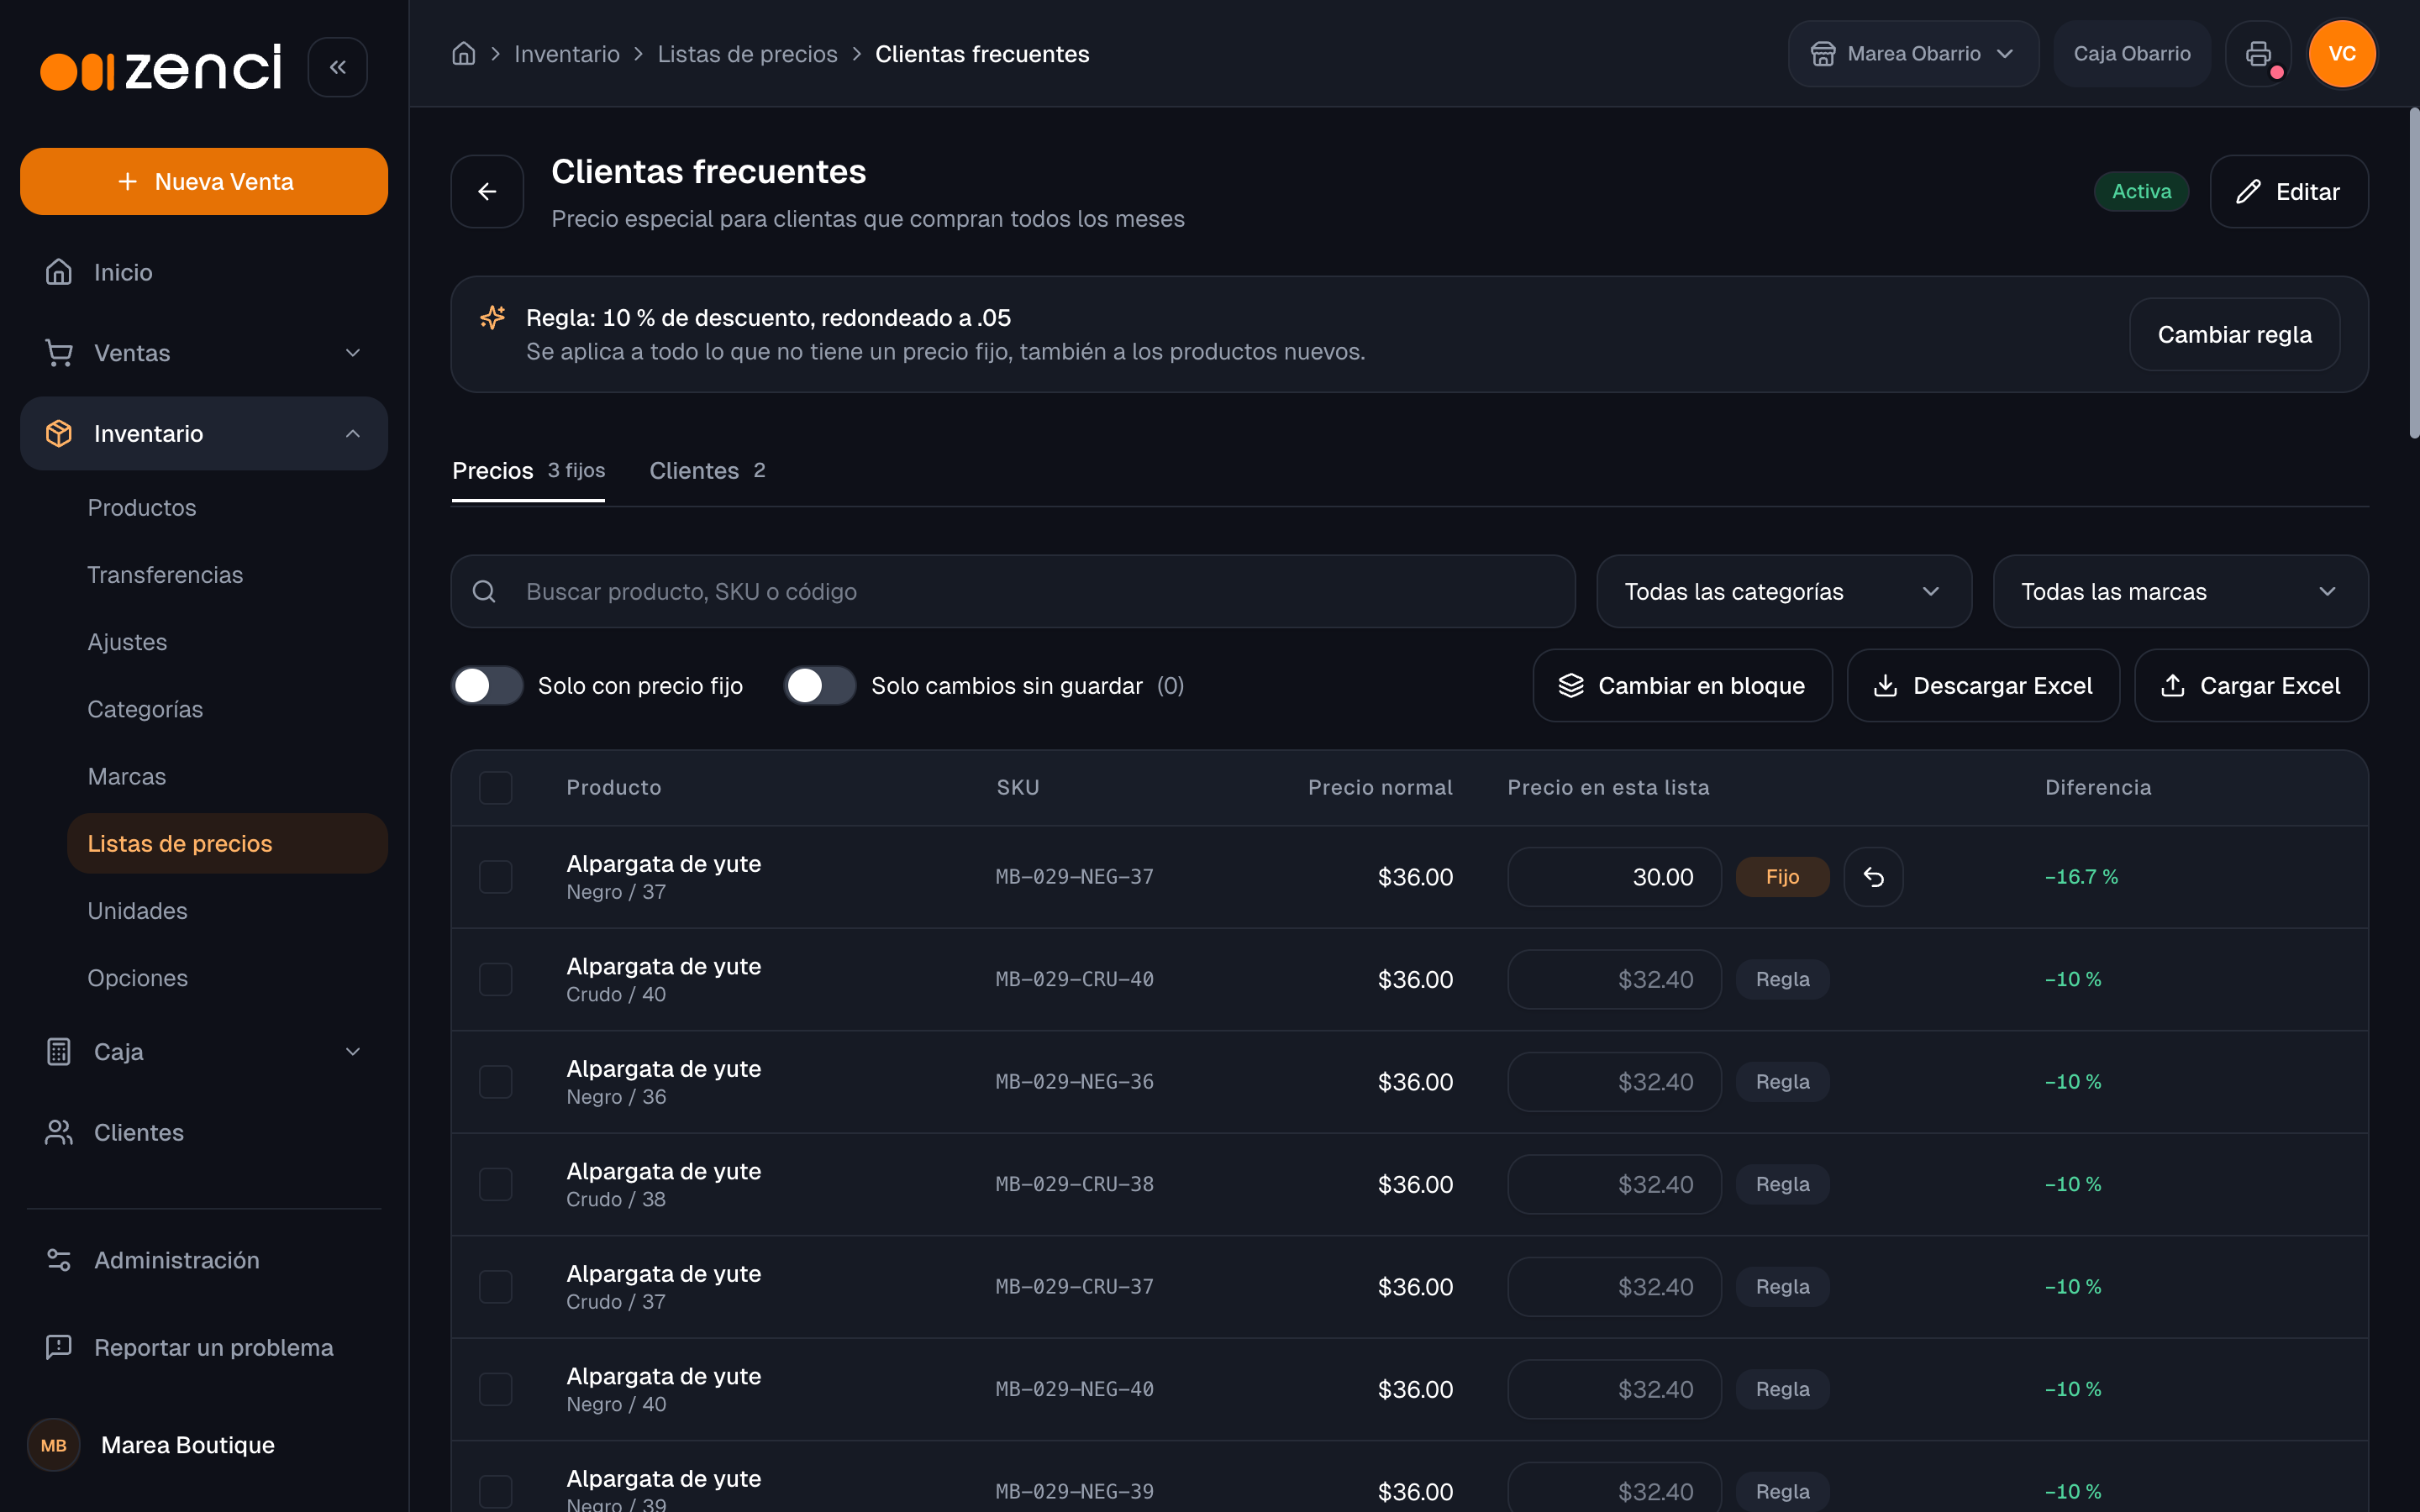Toggle Solo cambios sin guardar switch
The height and width of the screenshot is (1512, 2420).
820,686
